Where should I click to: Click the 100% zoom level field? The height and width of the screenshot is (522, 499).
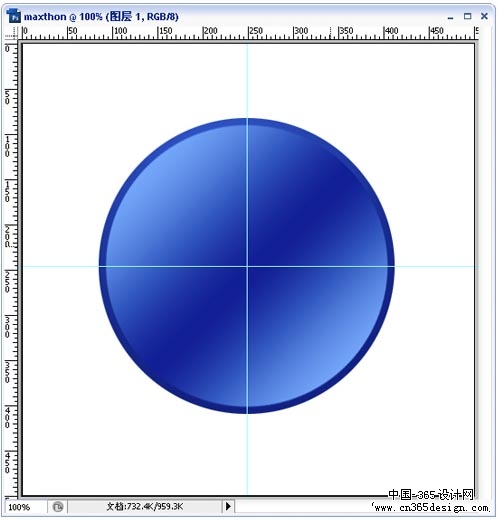[25, 507]
